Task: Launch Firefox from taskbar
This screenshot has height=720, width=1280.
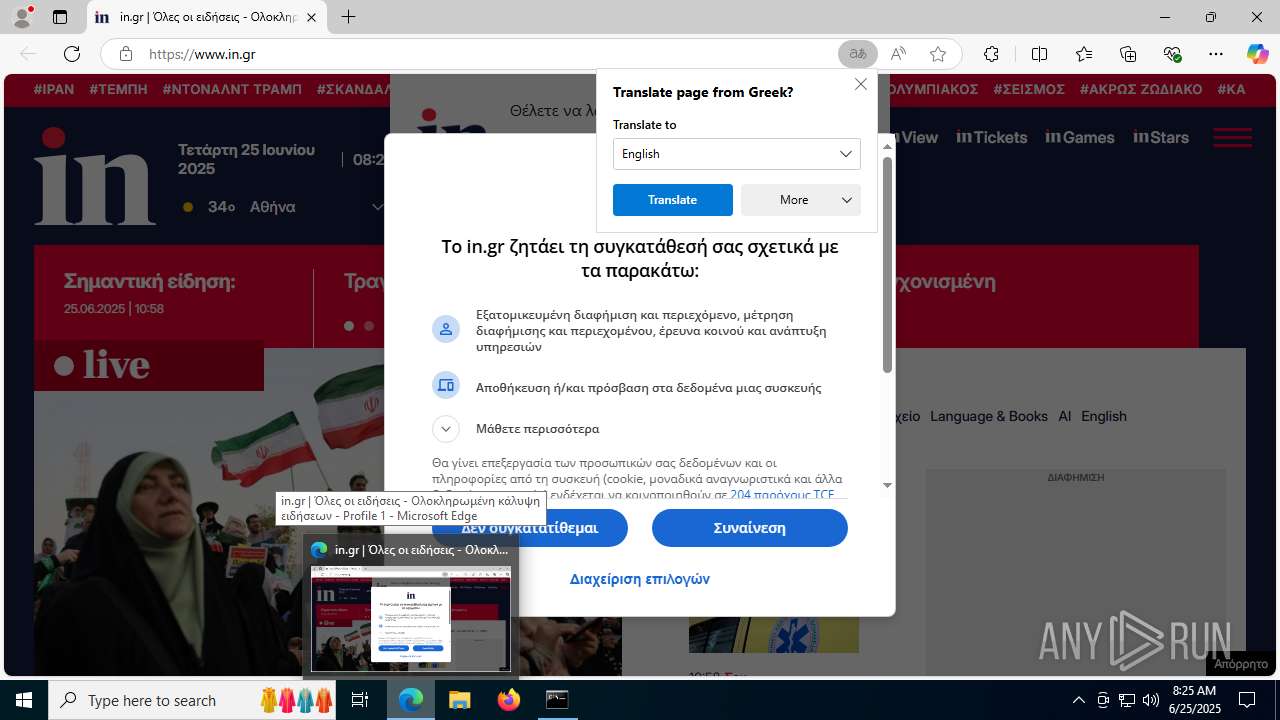Action: click(508, 700)
